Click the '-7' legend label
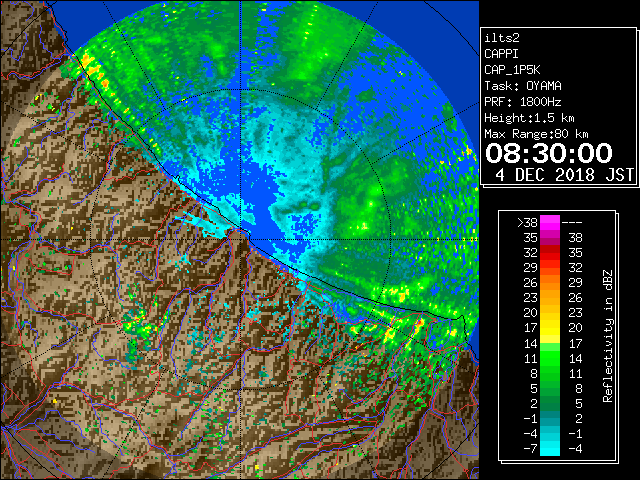 (530, 449)
